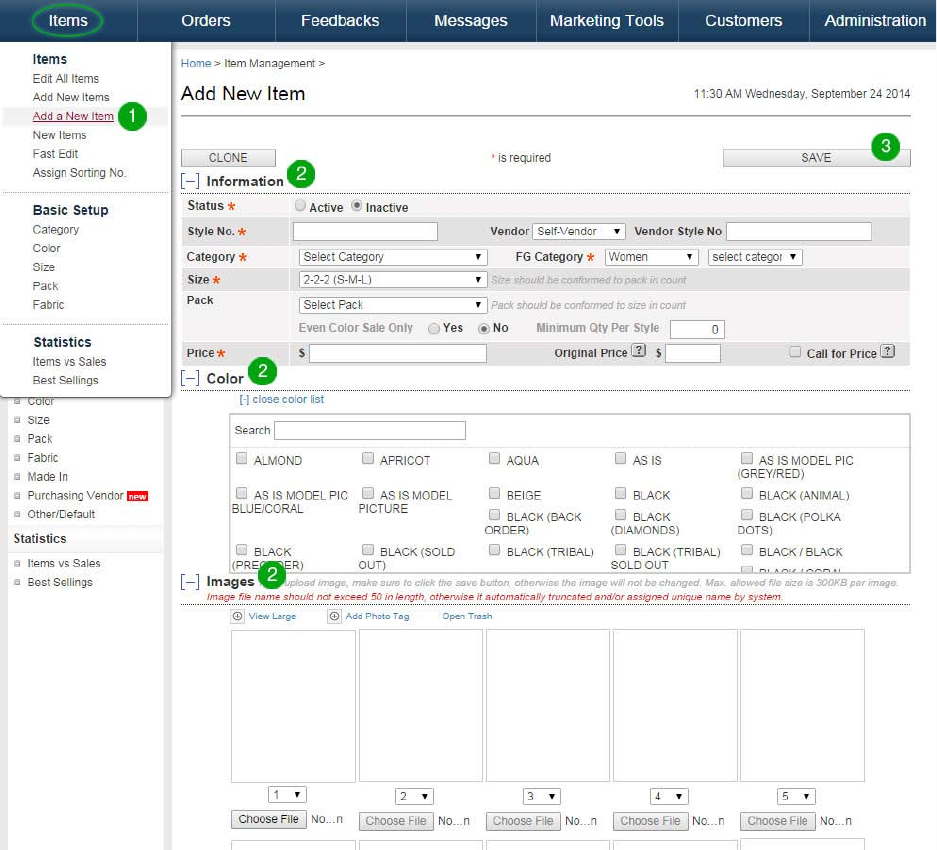This screenshot has width=937, height=850.
Task: Open the Select Pack dropdown
Action: (x=393, y=305)
